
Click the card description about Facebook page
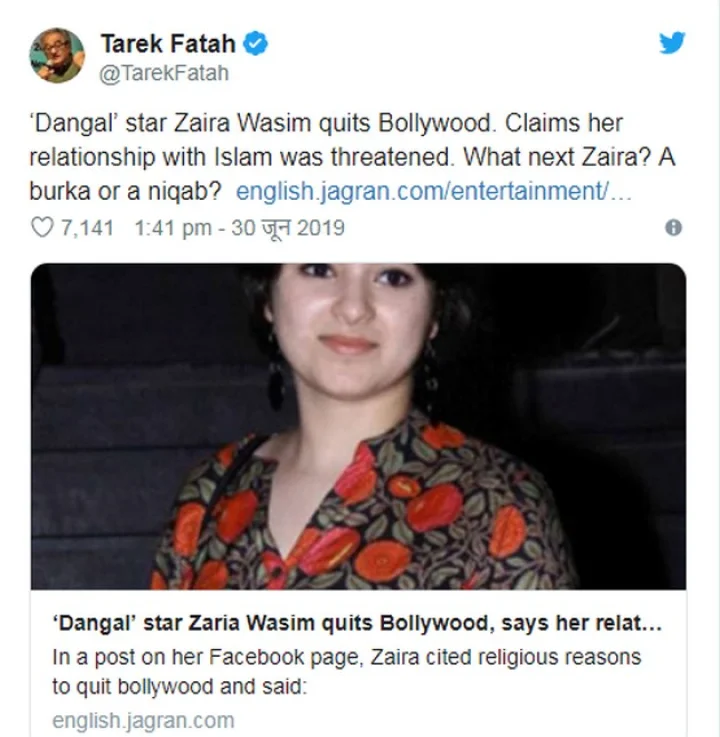[x=346, y=672]
